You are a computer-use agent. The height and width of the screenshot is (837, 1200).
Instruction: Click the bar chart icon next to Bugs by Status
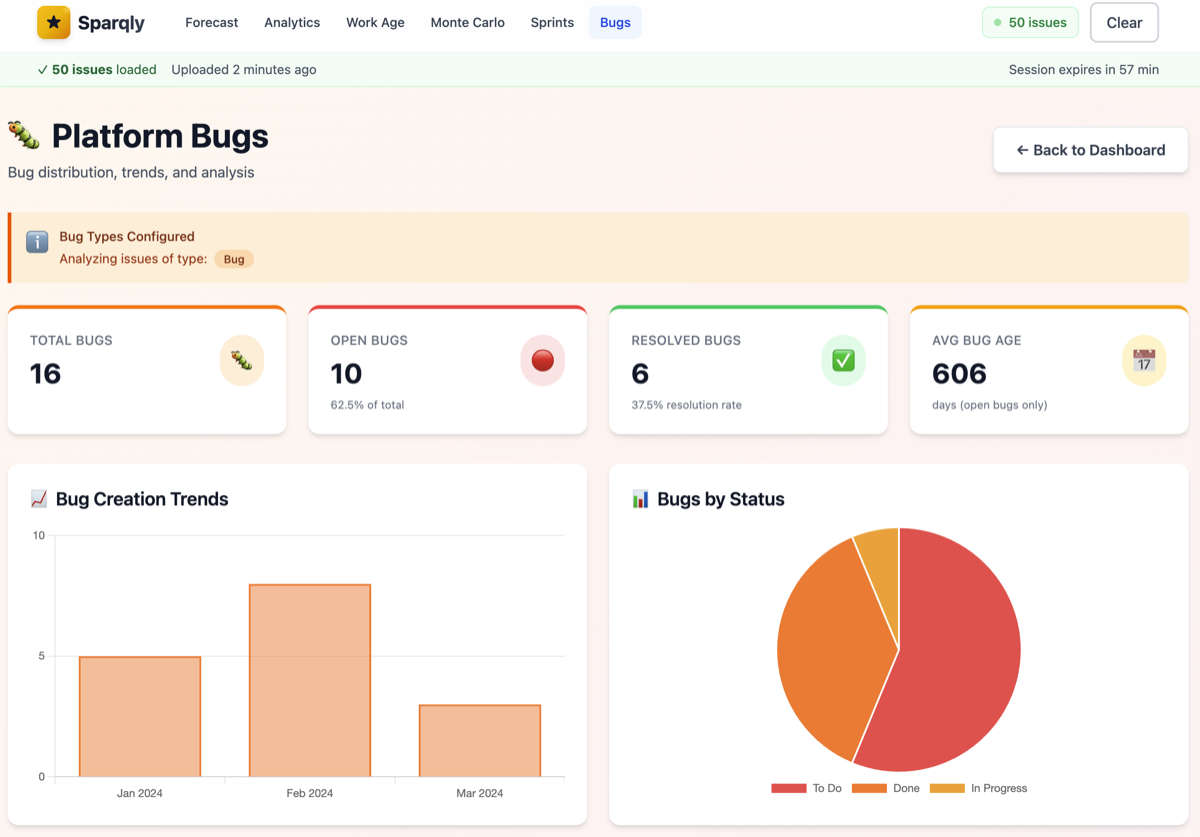tap(640, 499)
